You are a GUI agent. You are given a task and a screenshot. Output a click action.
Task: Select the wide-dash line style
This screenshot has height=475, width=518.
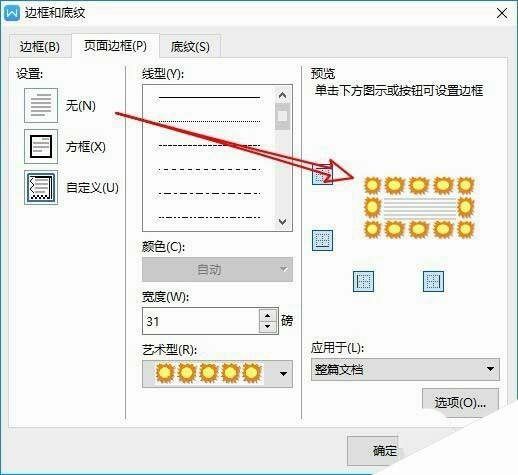209,169
